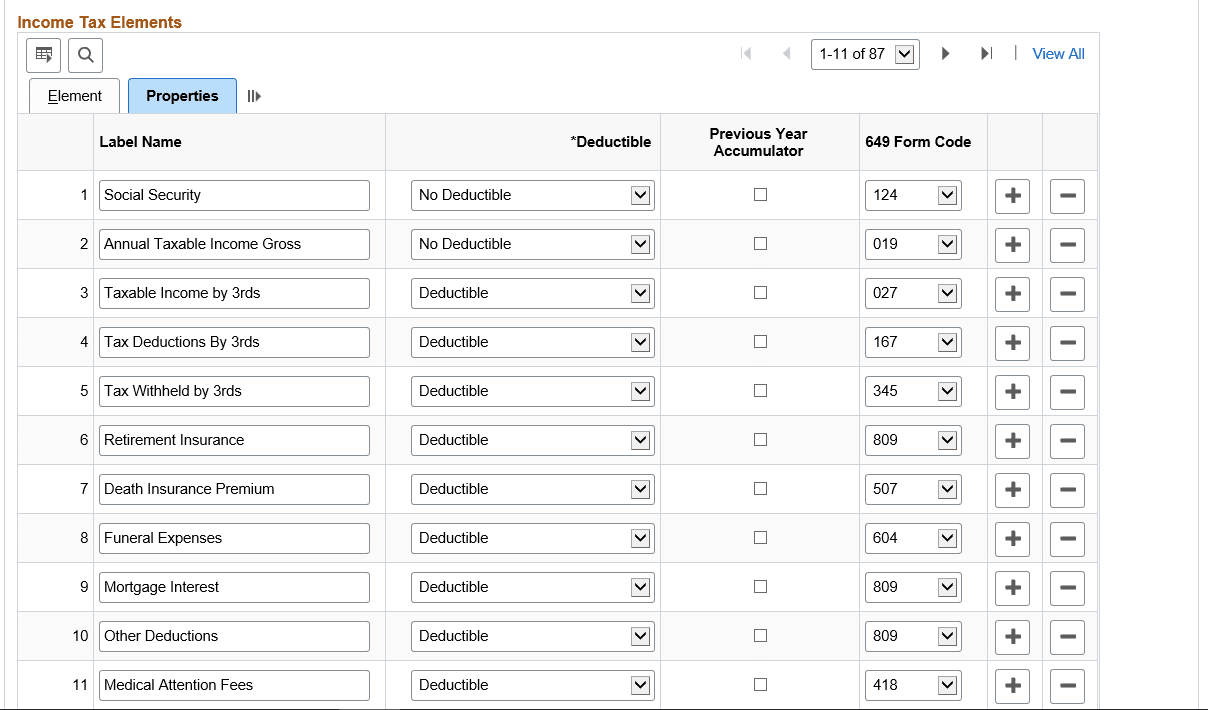Switch to the Element tab
Viewport: 1208px width, 710px height.
[74, 95]
